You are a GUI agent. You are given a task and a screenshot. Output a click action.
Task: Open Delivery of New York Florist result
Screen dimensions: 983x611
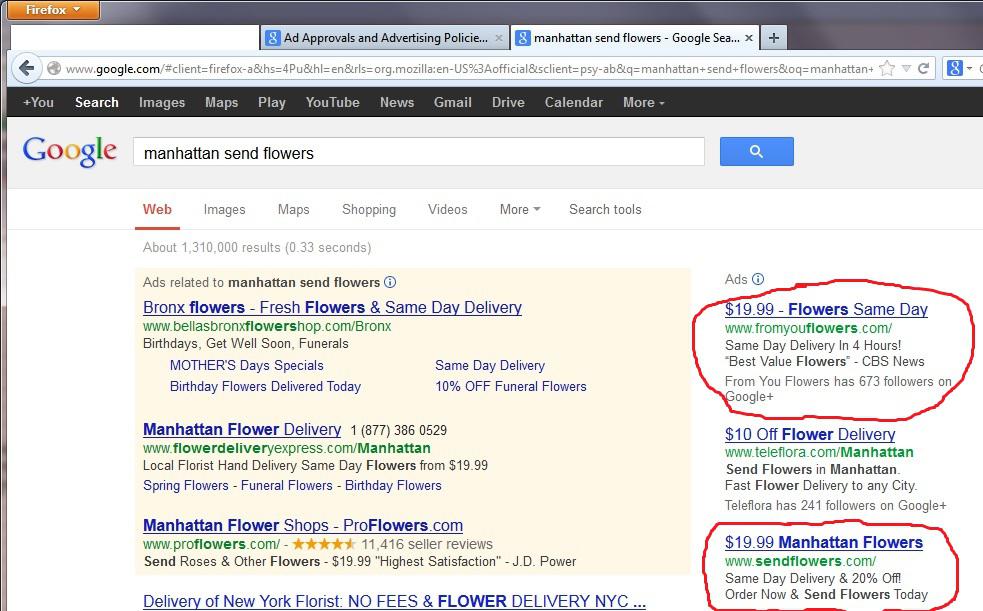[394, 602]
